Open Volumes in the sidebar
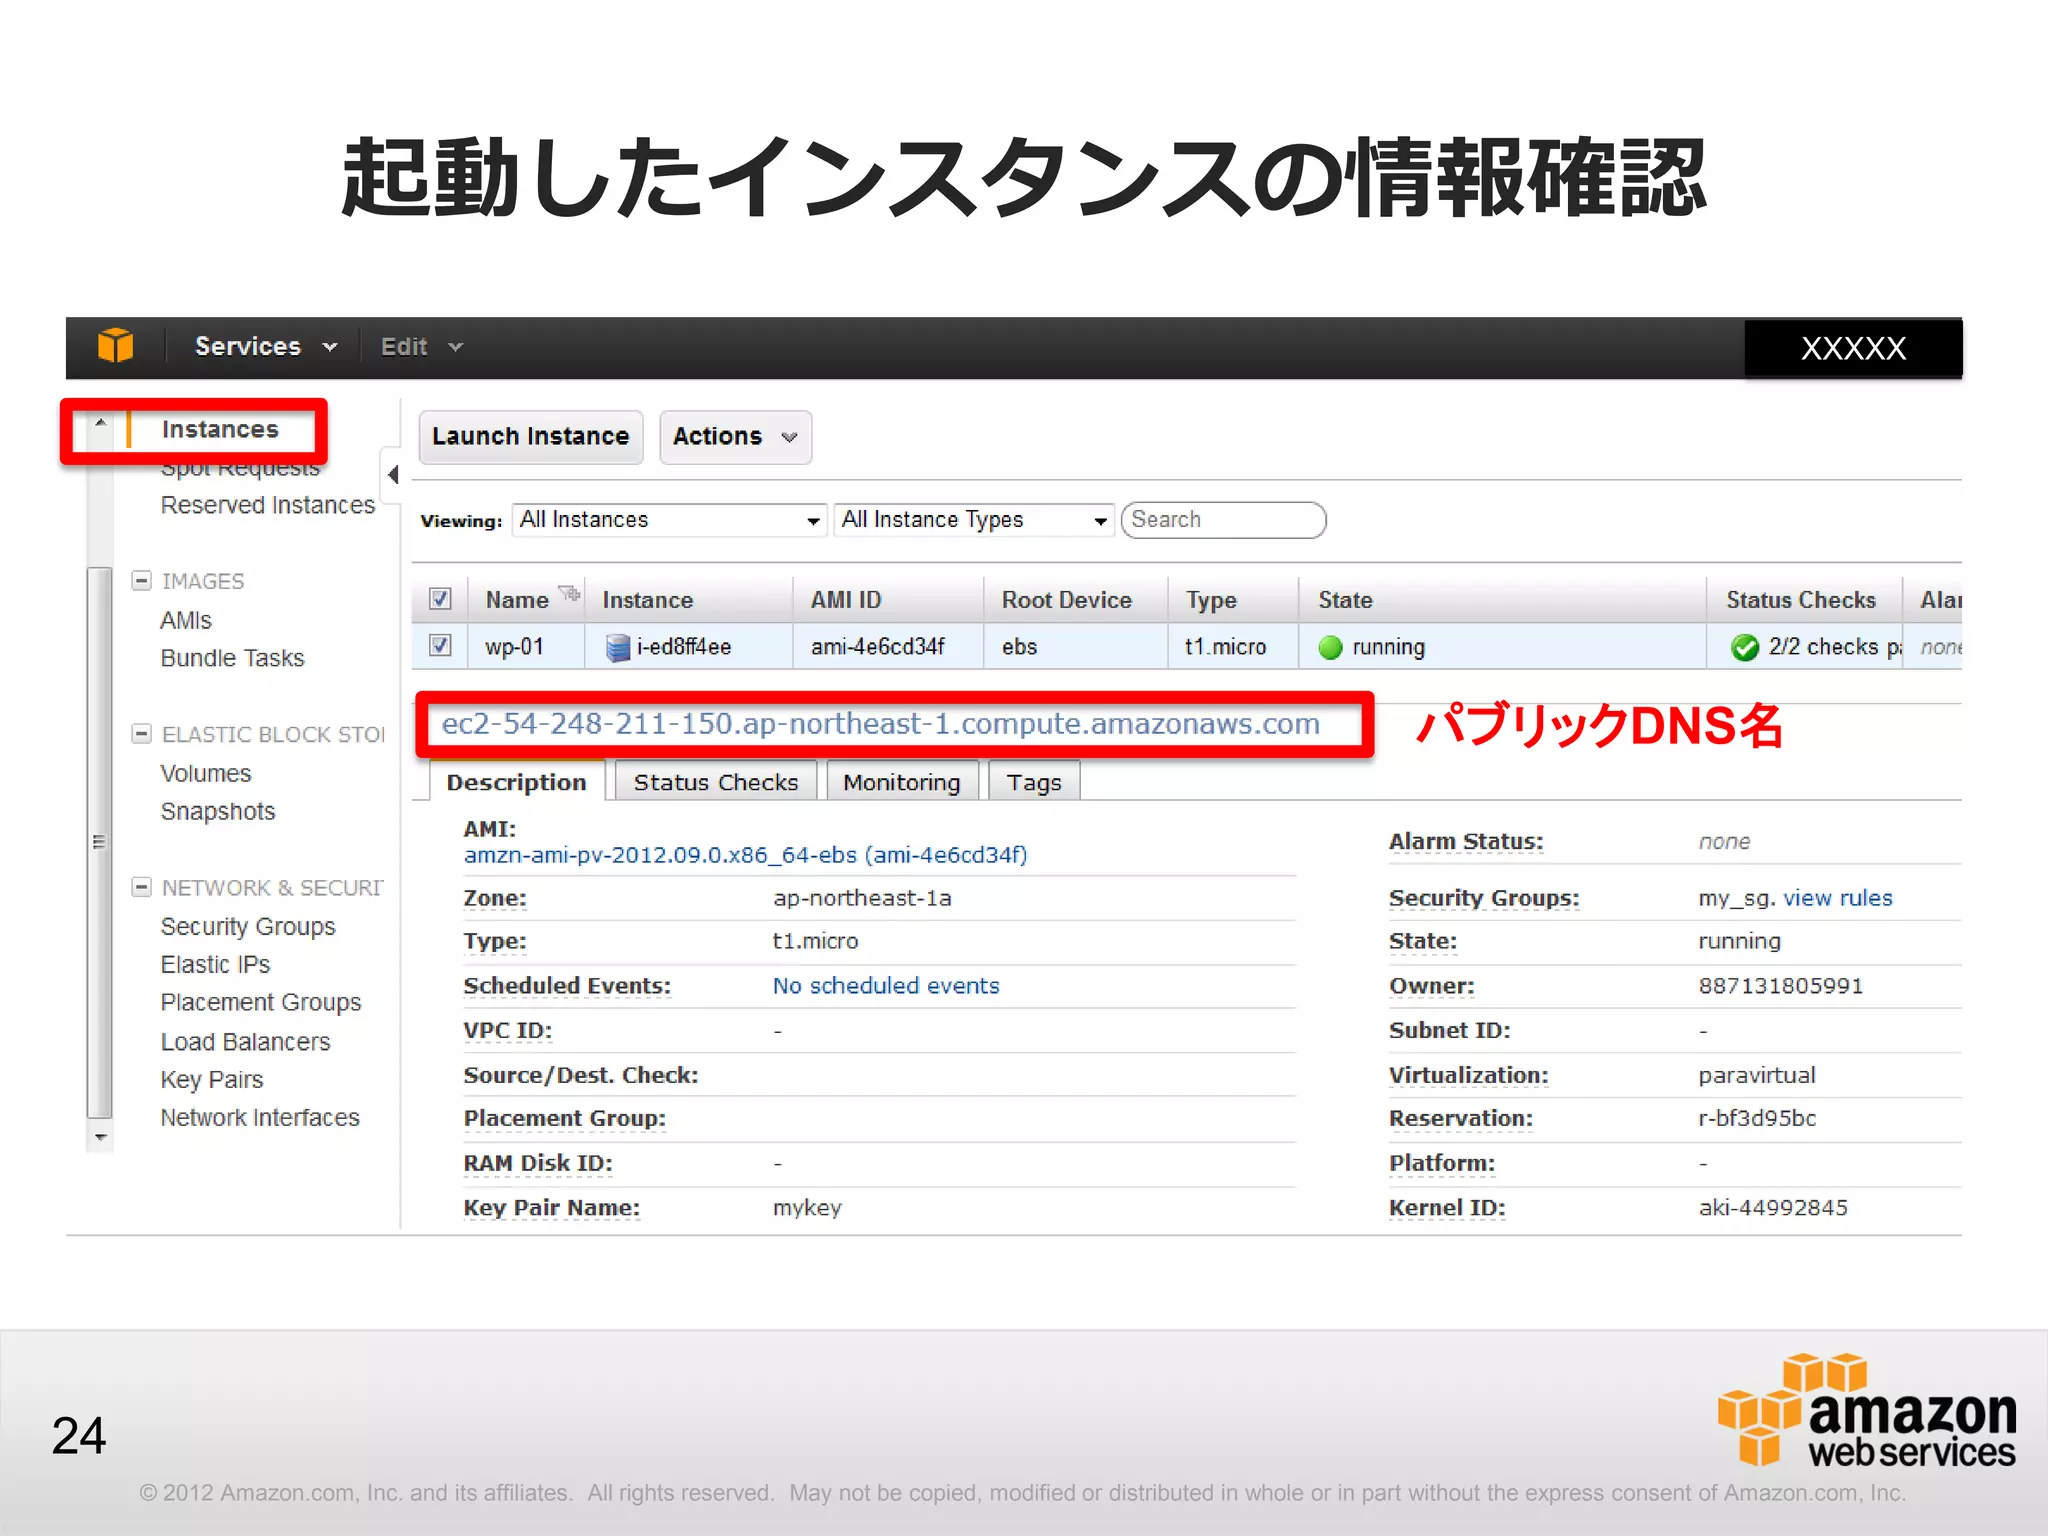2048x1536 pixels. [x=206, y=773]
